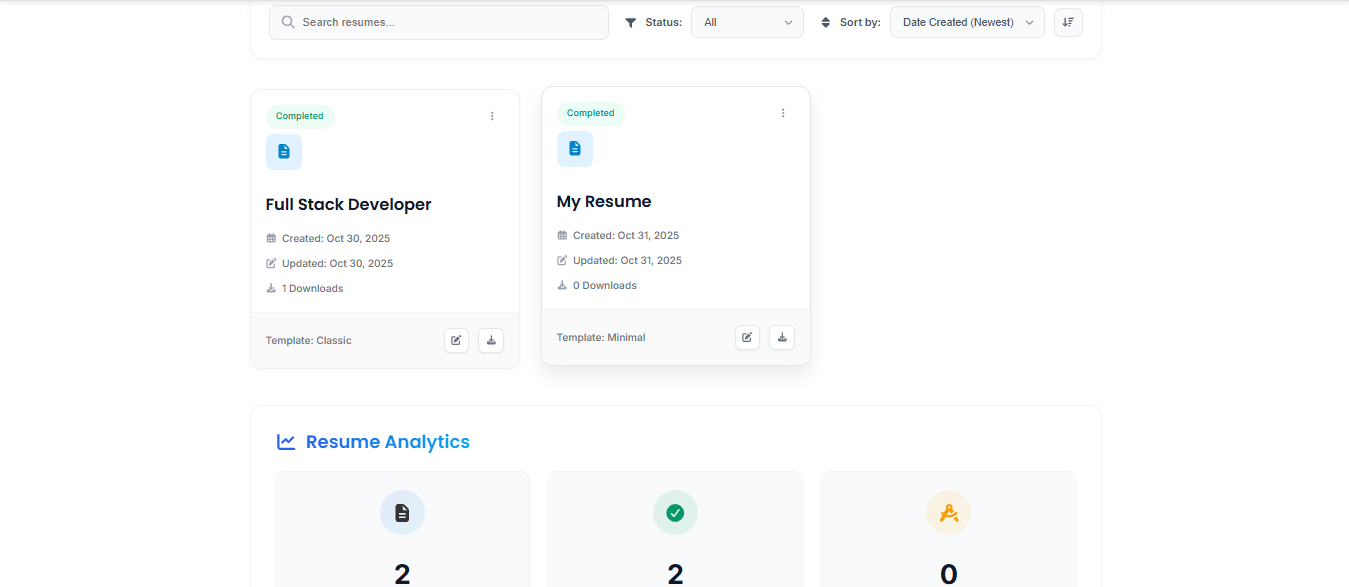1349x587 pixels.
Task: Open the three-dot menu on Full Stack Developer
Action: click(492, 116)
